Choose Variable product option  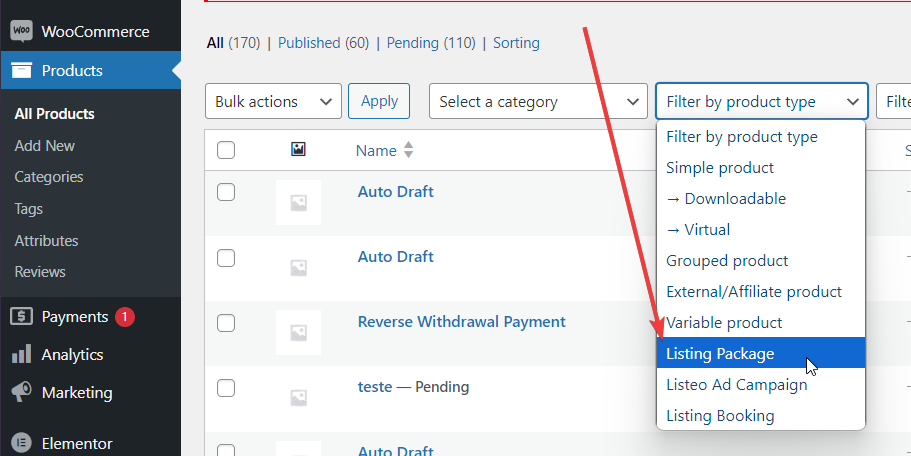pos(724,323)
